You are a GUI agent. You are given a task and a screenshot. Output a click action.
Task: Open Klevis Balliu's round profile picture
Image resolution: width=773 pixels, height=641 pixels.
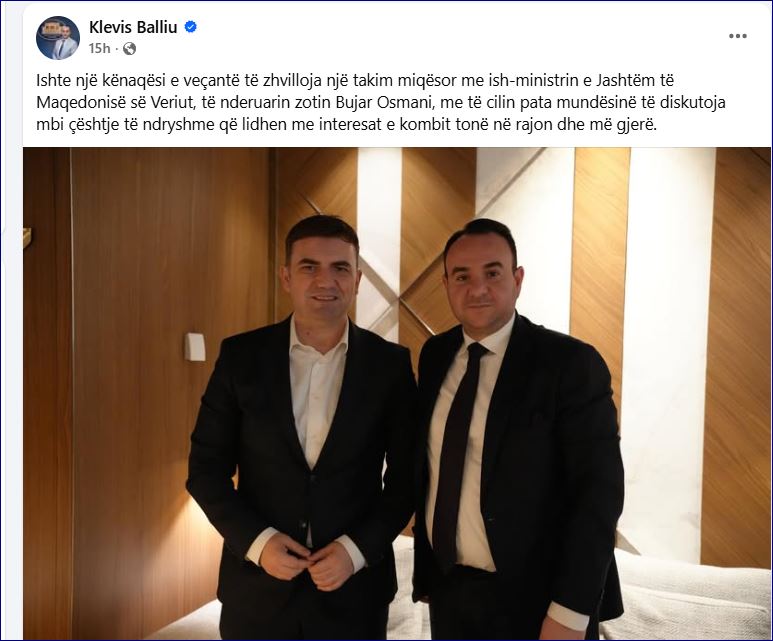tap(58, 37)
